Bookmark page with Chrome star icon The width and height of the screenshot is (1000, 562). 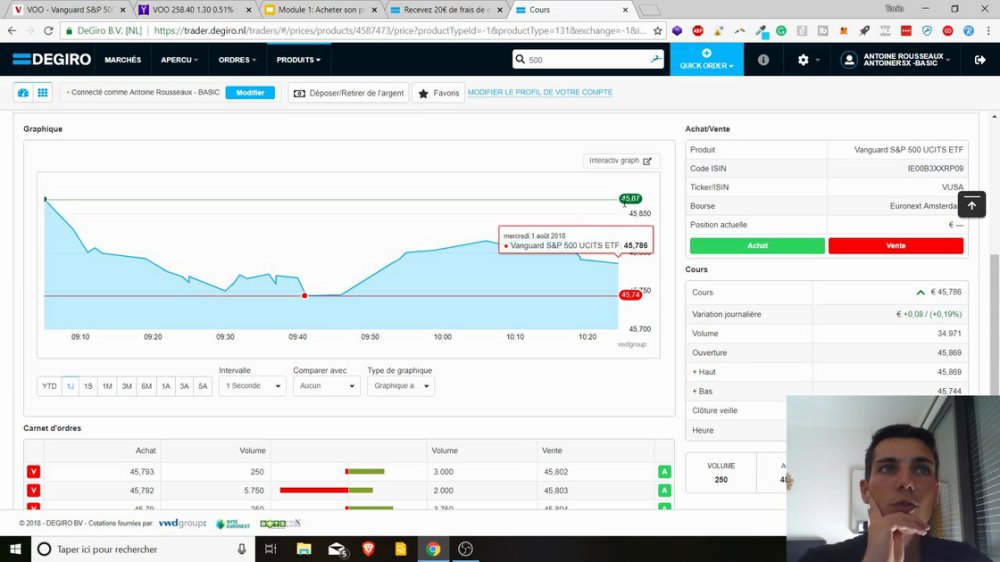click(x=658, y=31)
